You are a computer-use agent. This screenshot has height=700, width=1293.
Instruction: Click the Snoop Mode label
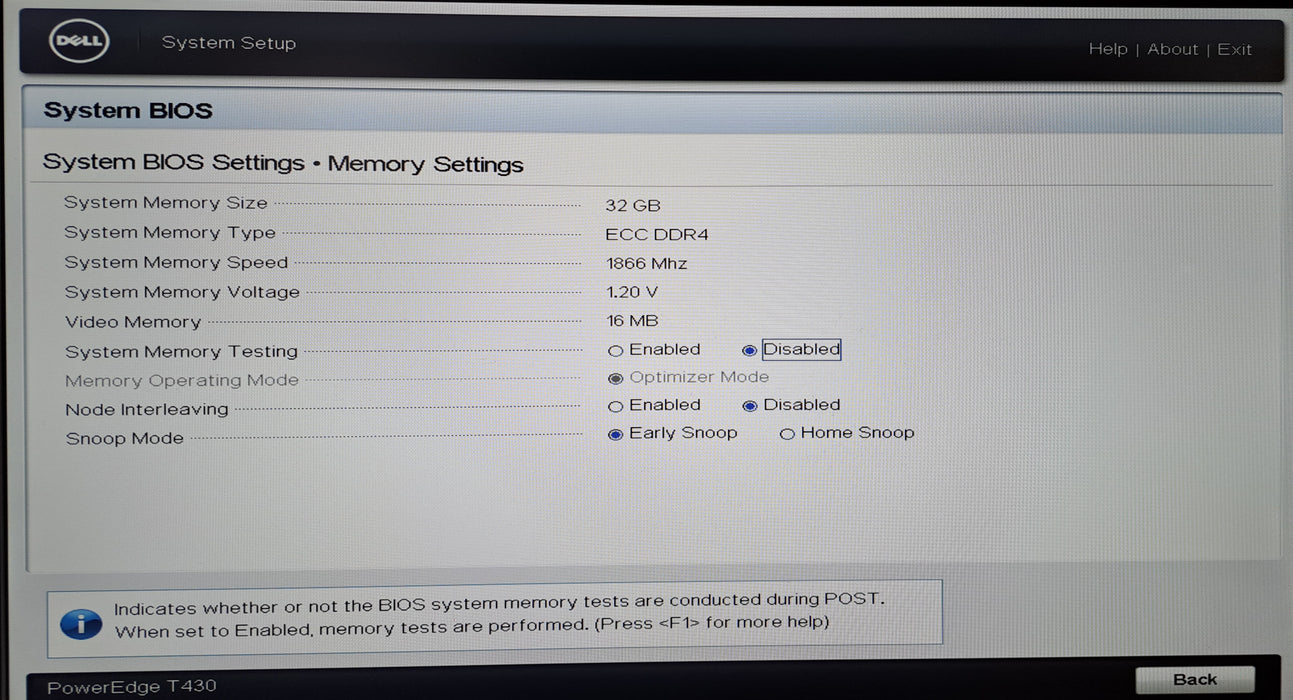(x=125, y=439)
